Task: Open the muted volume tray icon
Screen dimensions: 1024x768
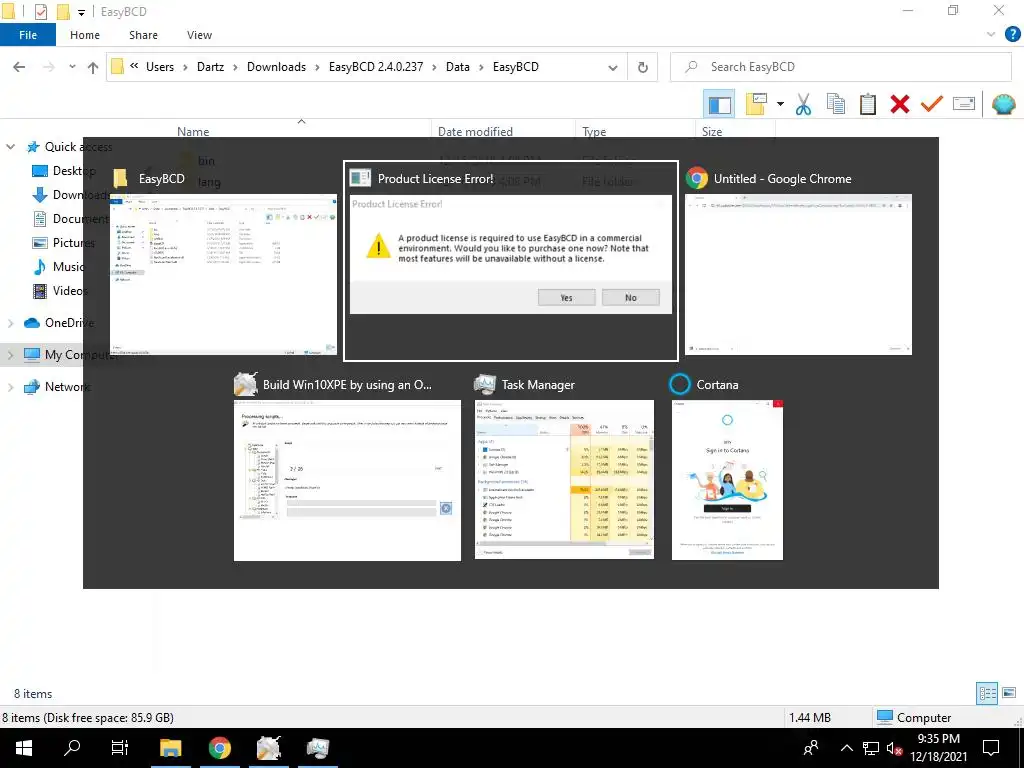Action: click(894, 748)
